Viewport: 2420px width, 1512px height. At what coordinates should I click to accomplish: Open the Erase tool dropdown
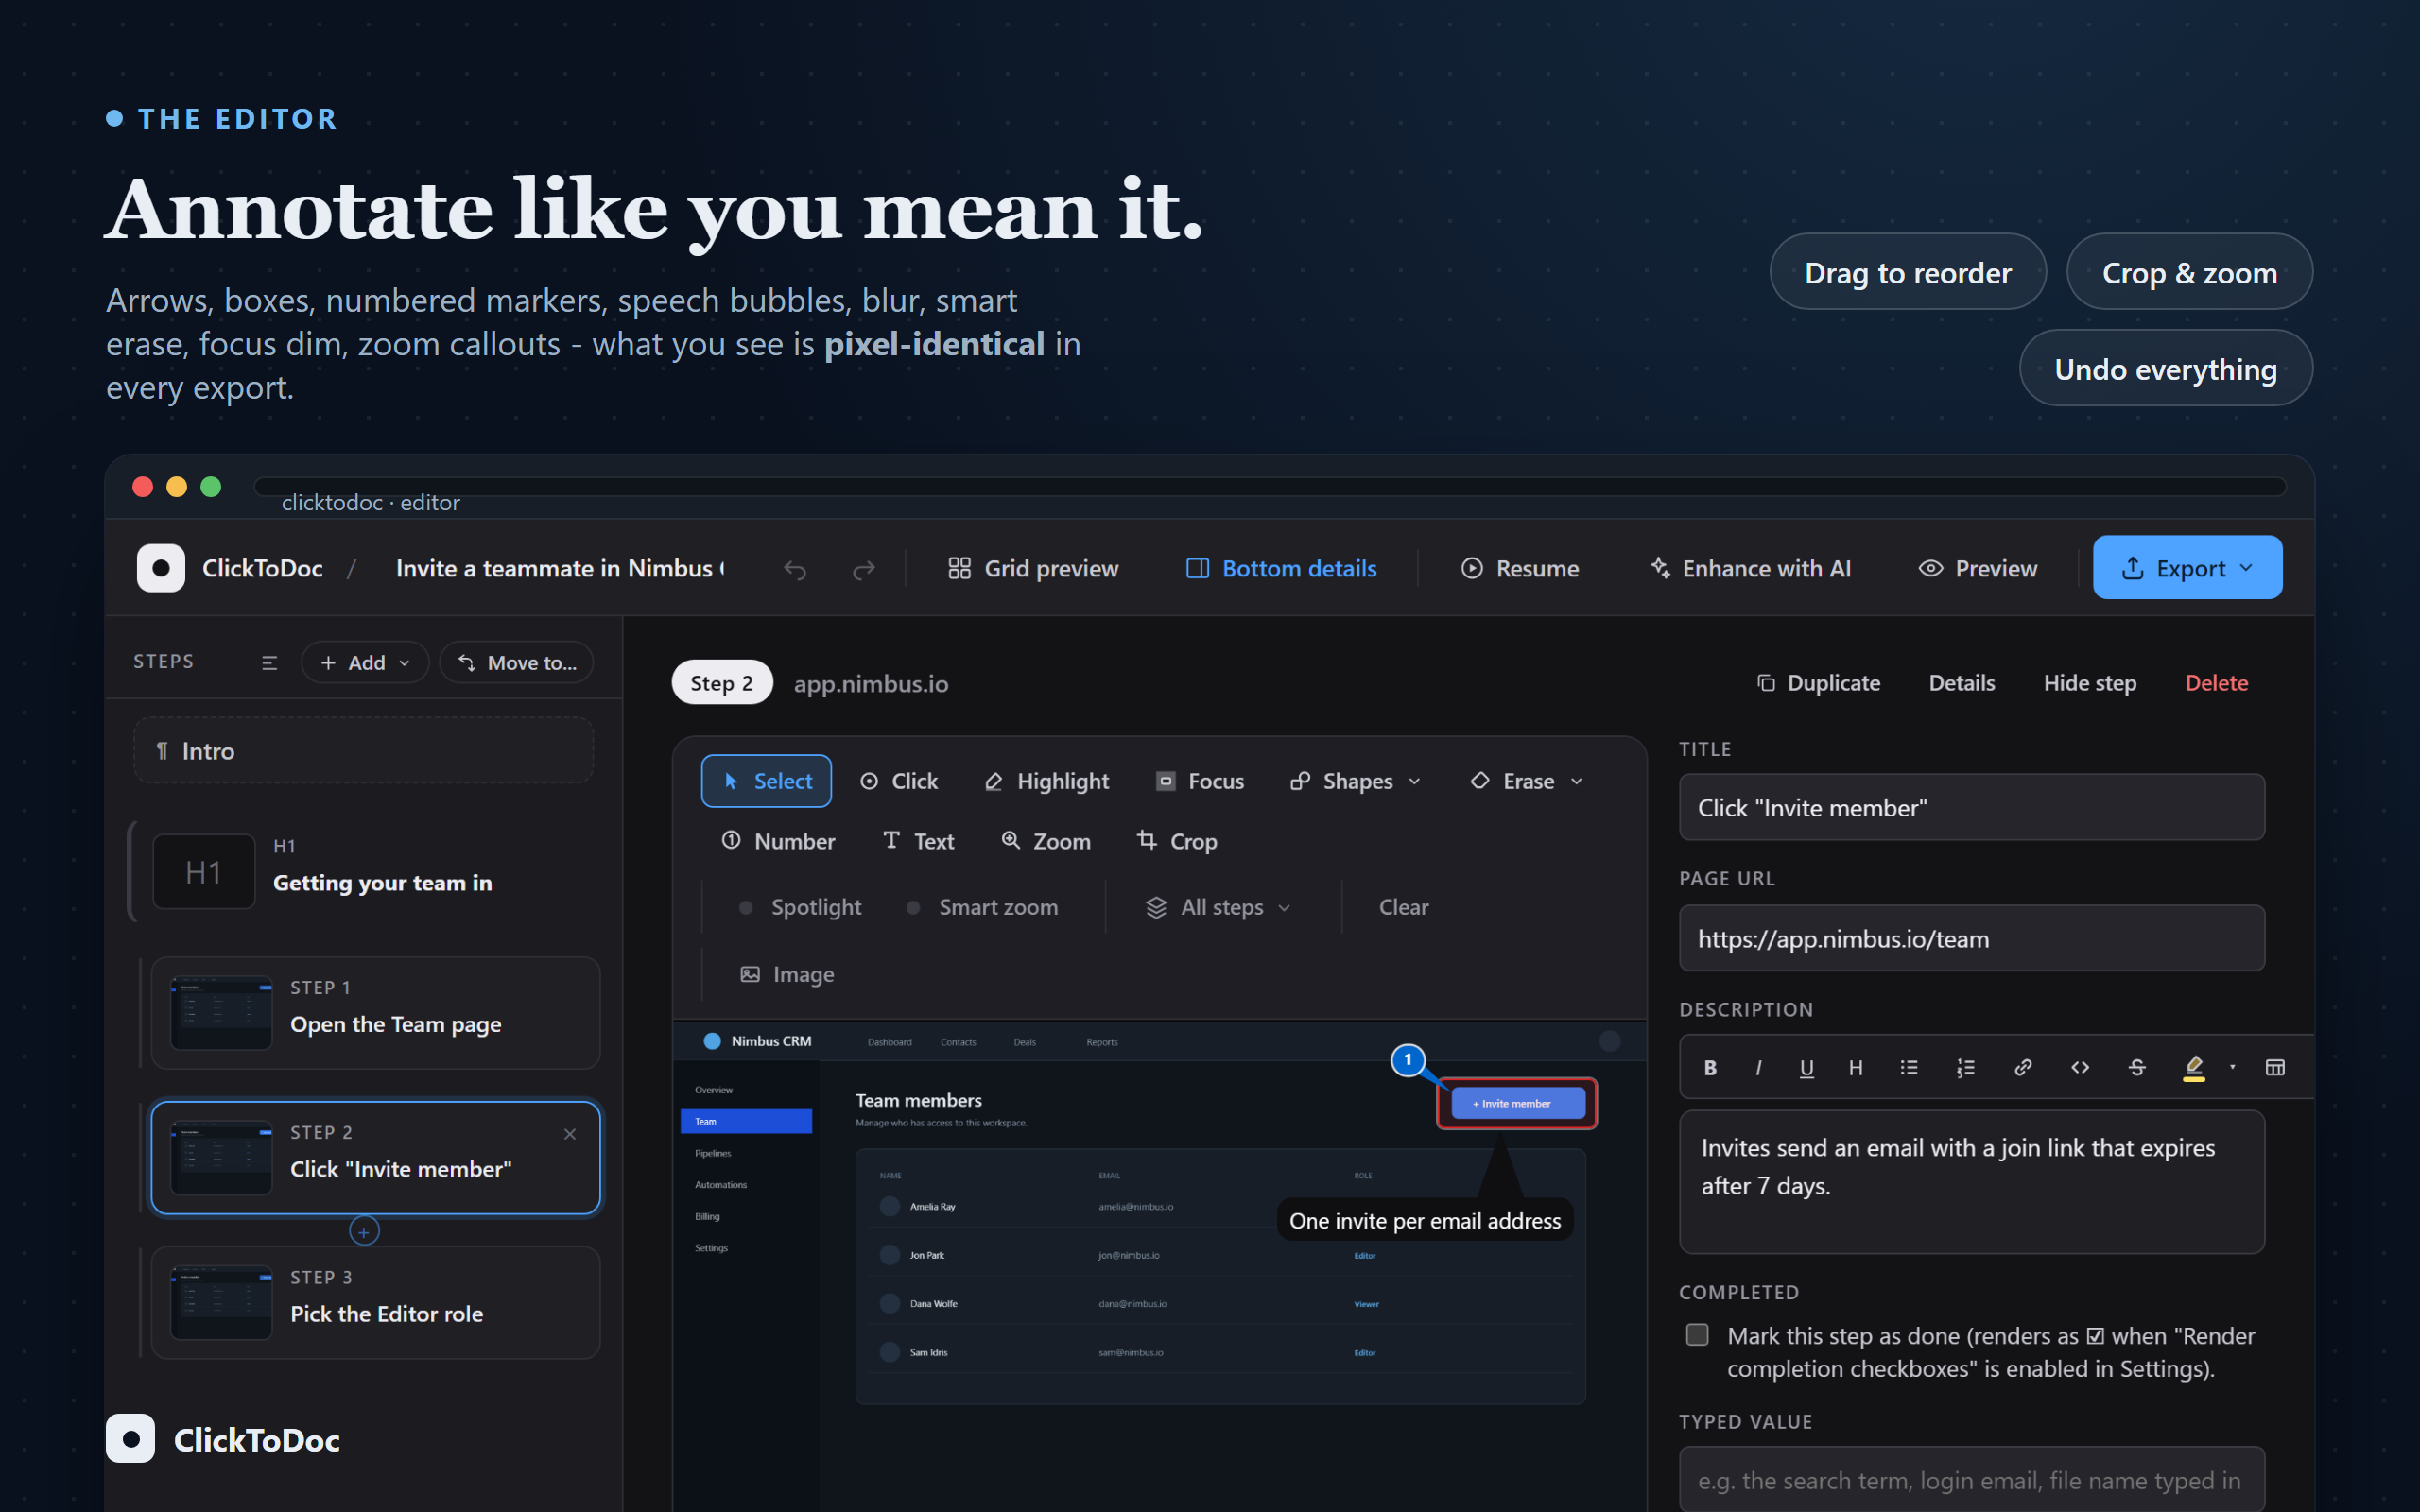(1526, 781)
